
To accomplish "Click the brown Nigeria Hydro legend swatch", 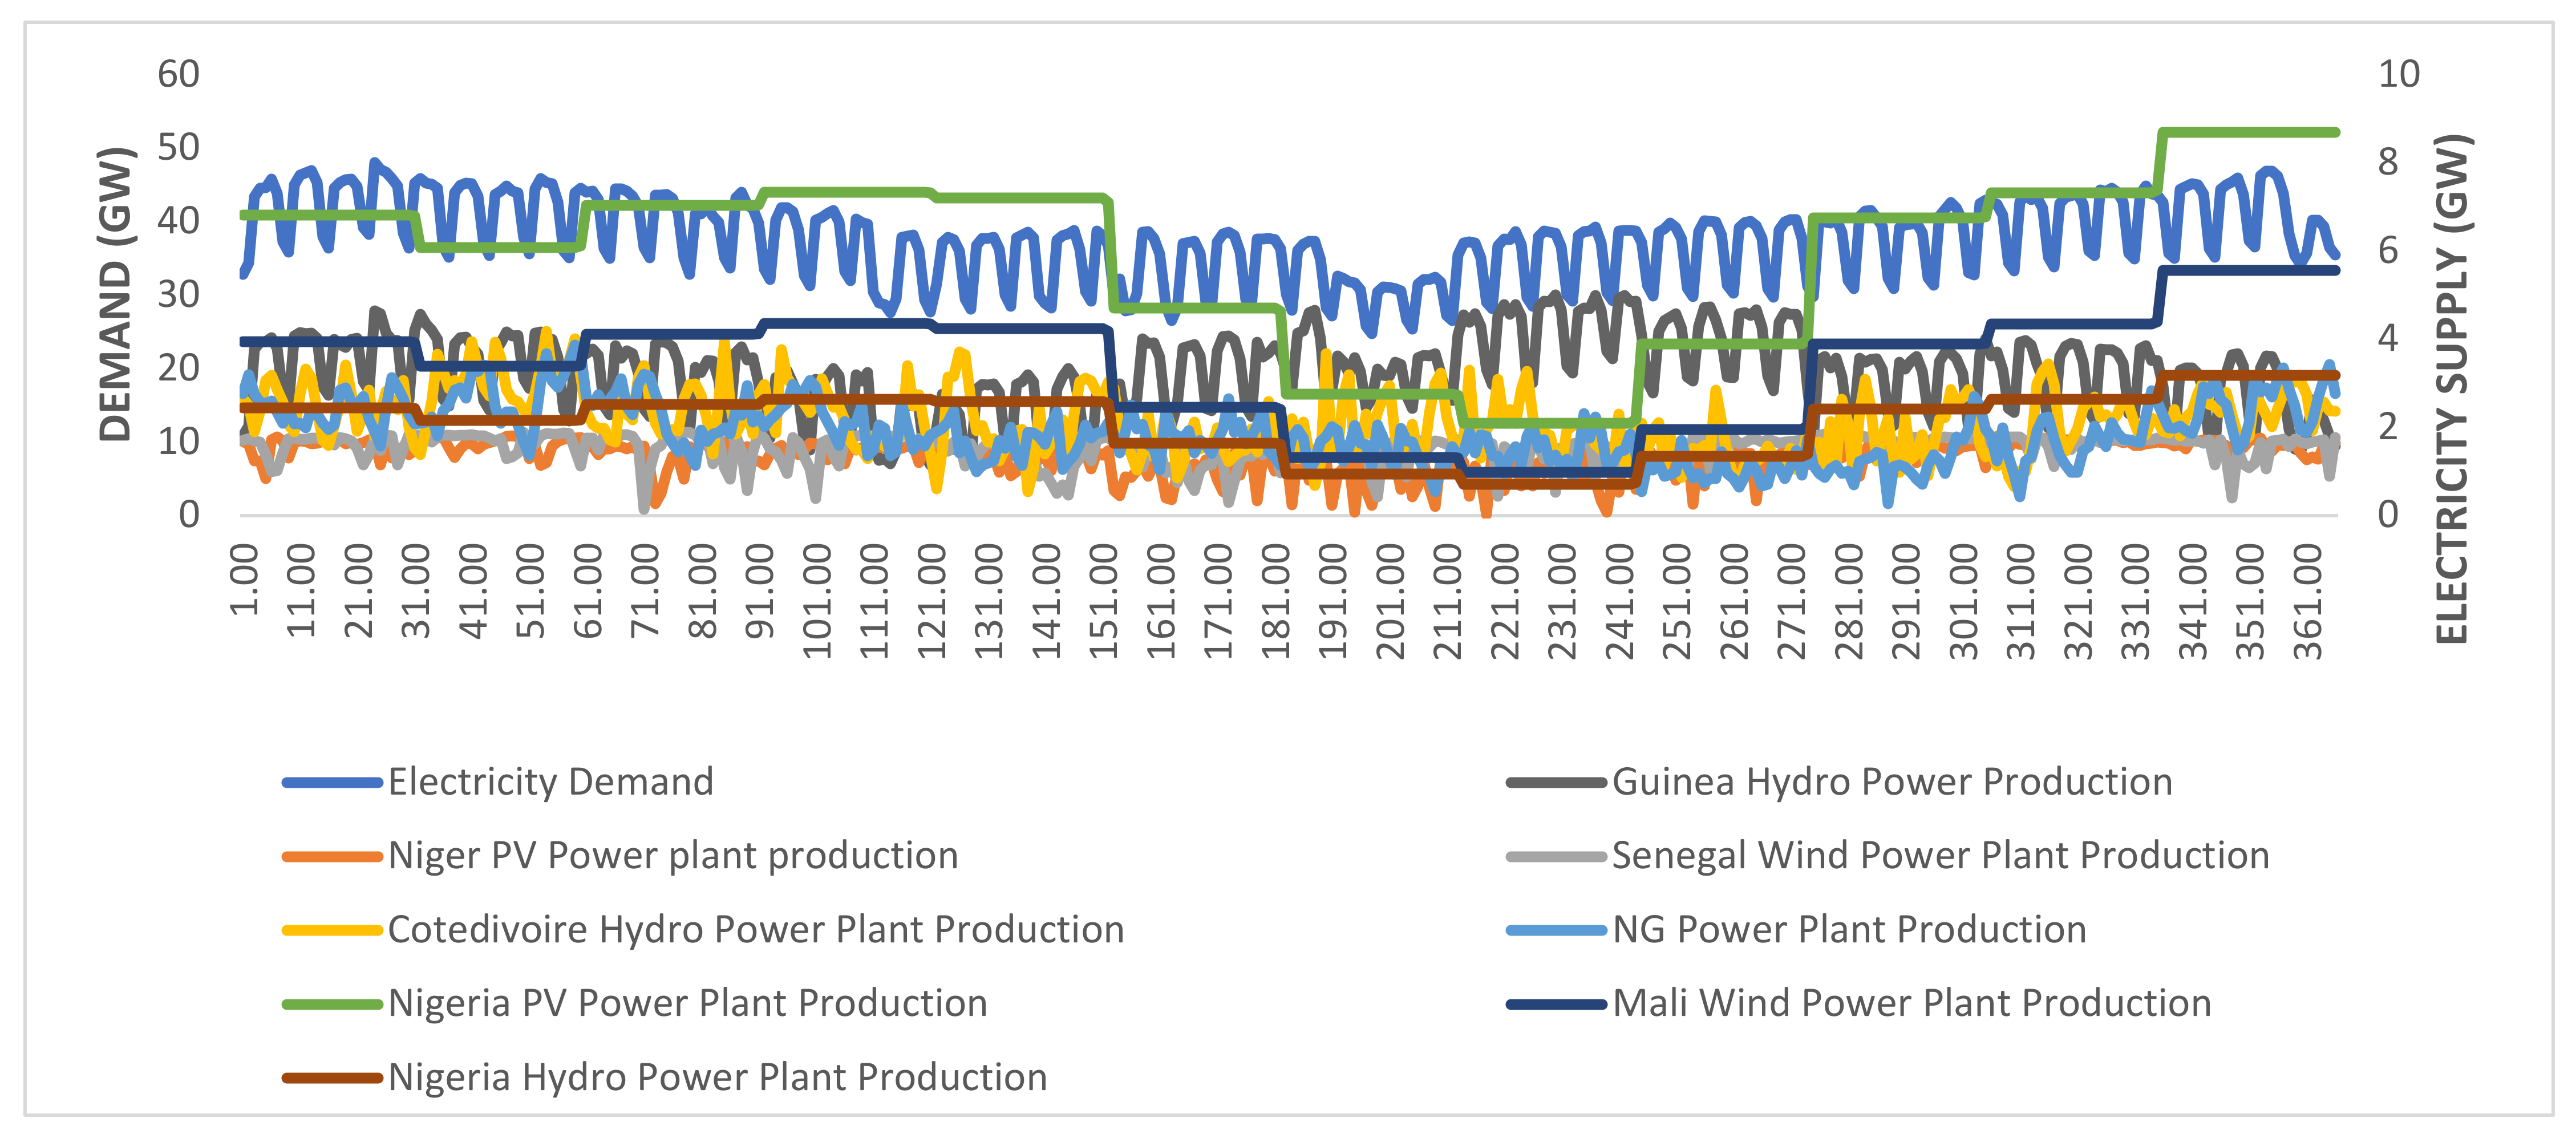I will click(332, 1078).
